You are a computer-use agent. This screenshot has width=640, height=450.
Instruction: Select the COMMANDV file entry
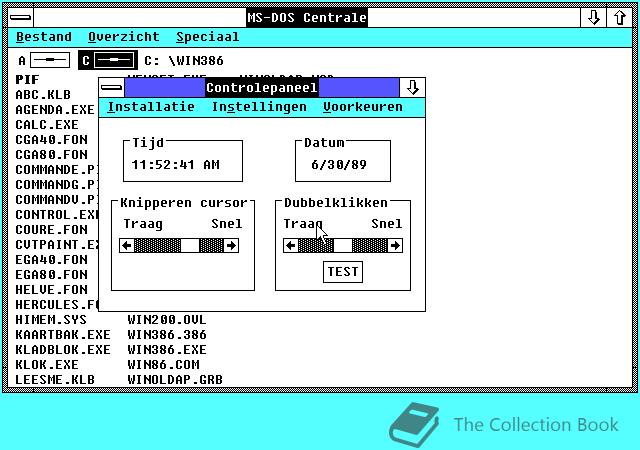(56, 200)
